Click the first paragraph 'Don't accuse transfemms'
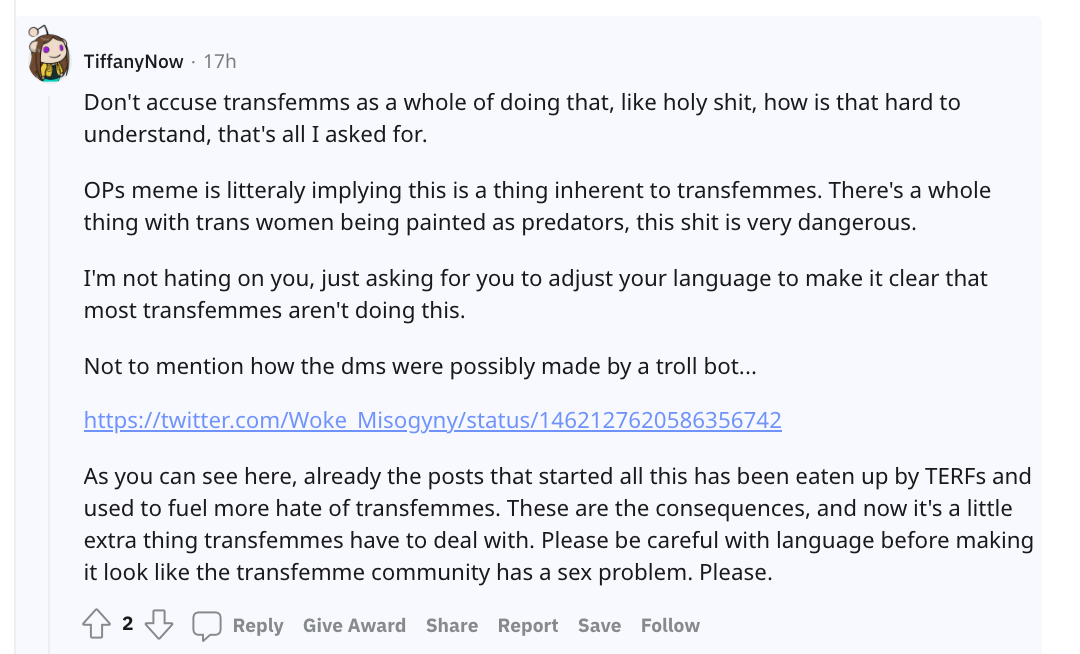The width and height of the screenshot is (1080, 654). coord(522,118)
